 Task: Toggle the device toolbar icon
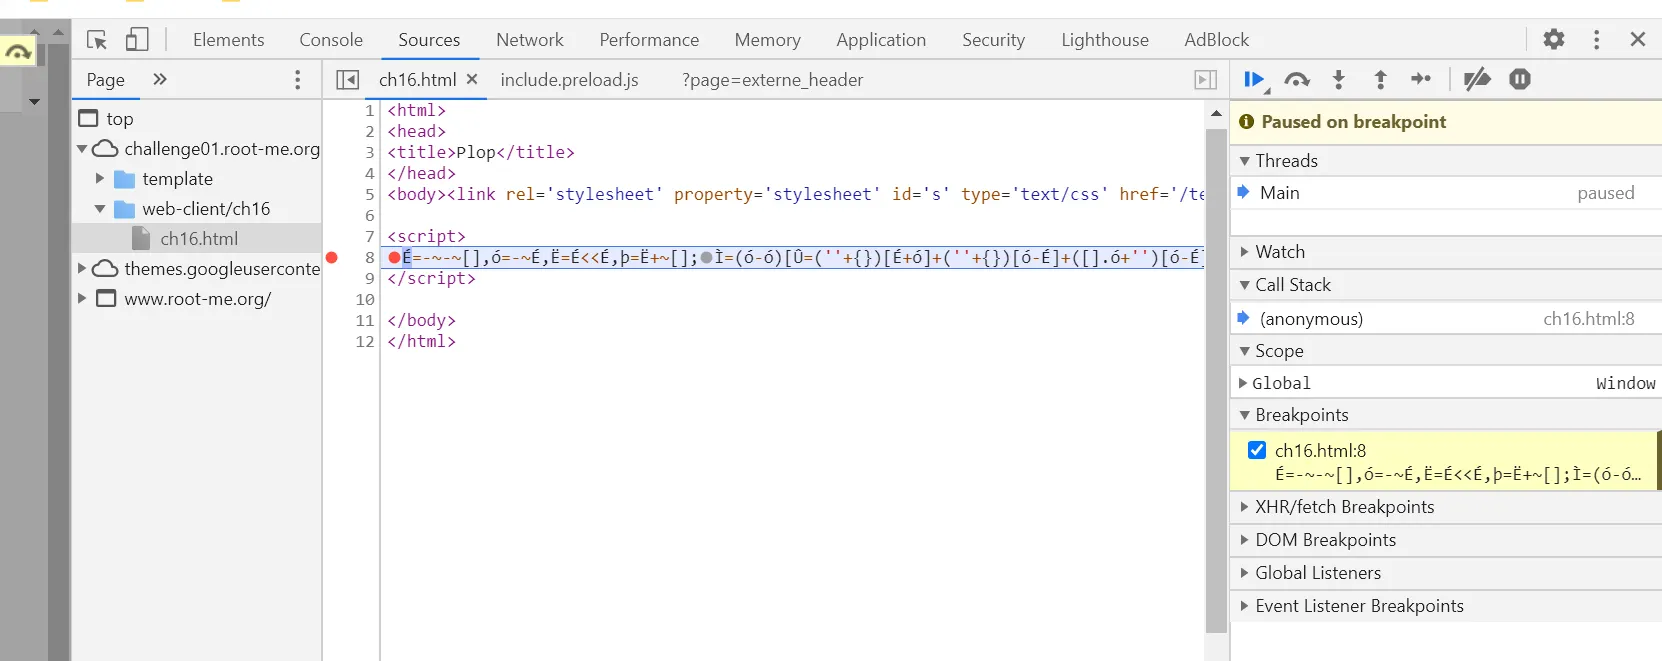pos(137,40)
